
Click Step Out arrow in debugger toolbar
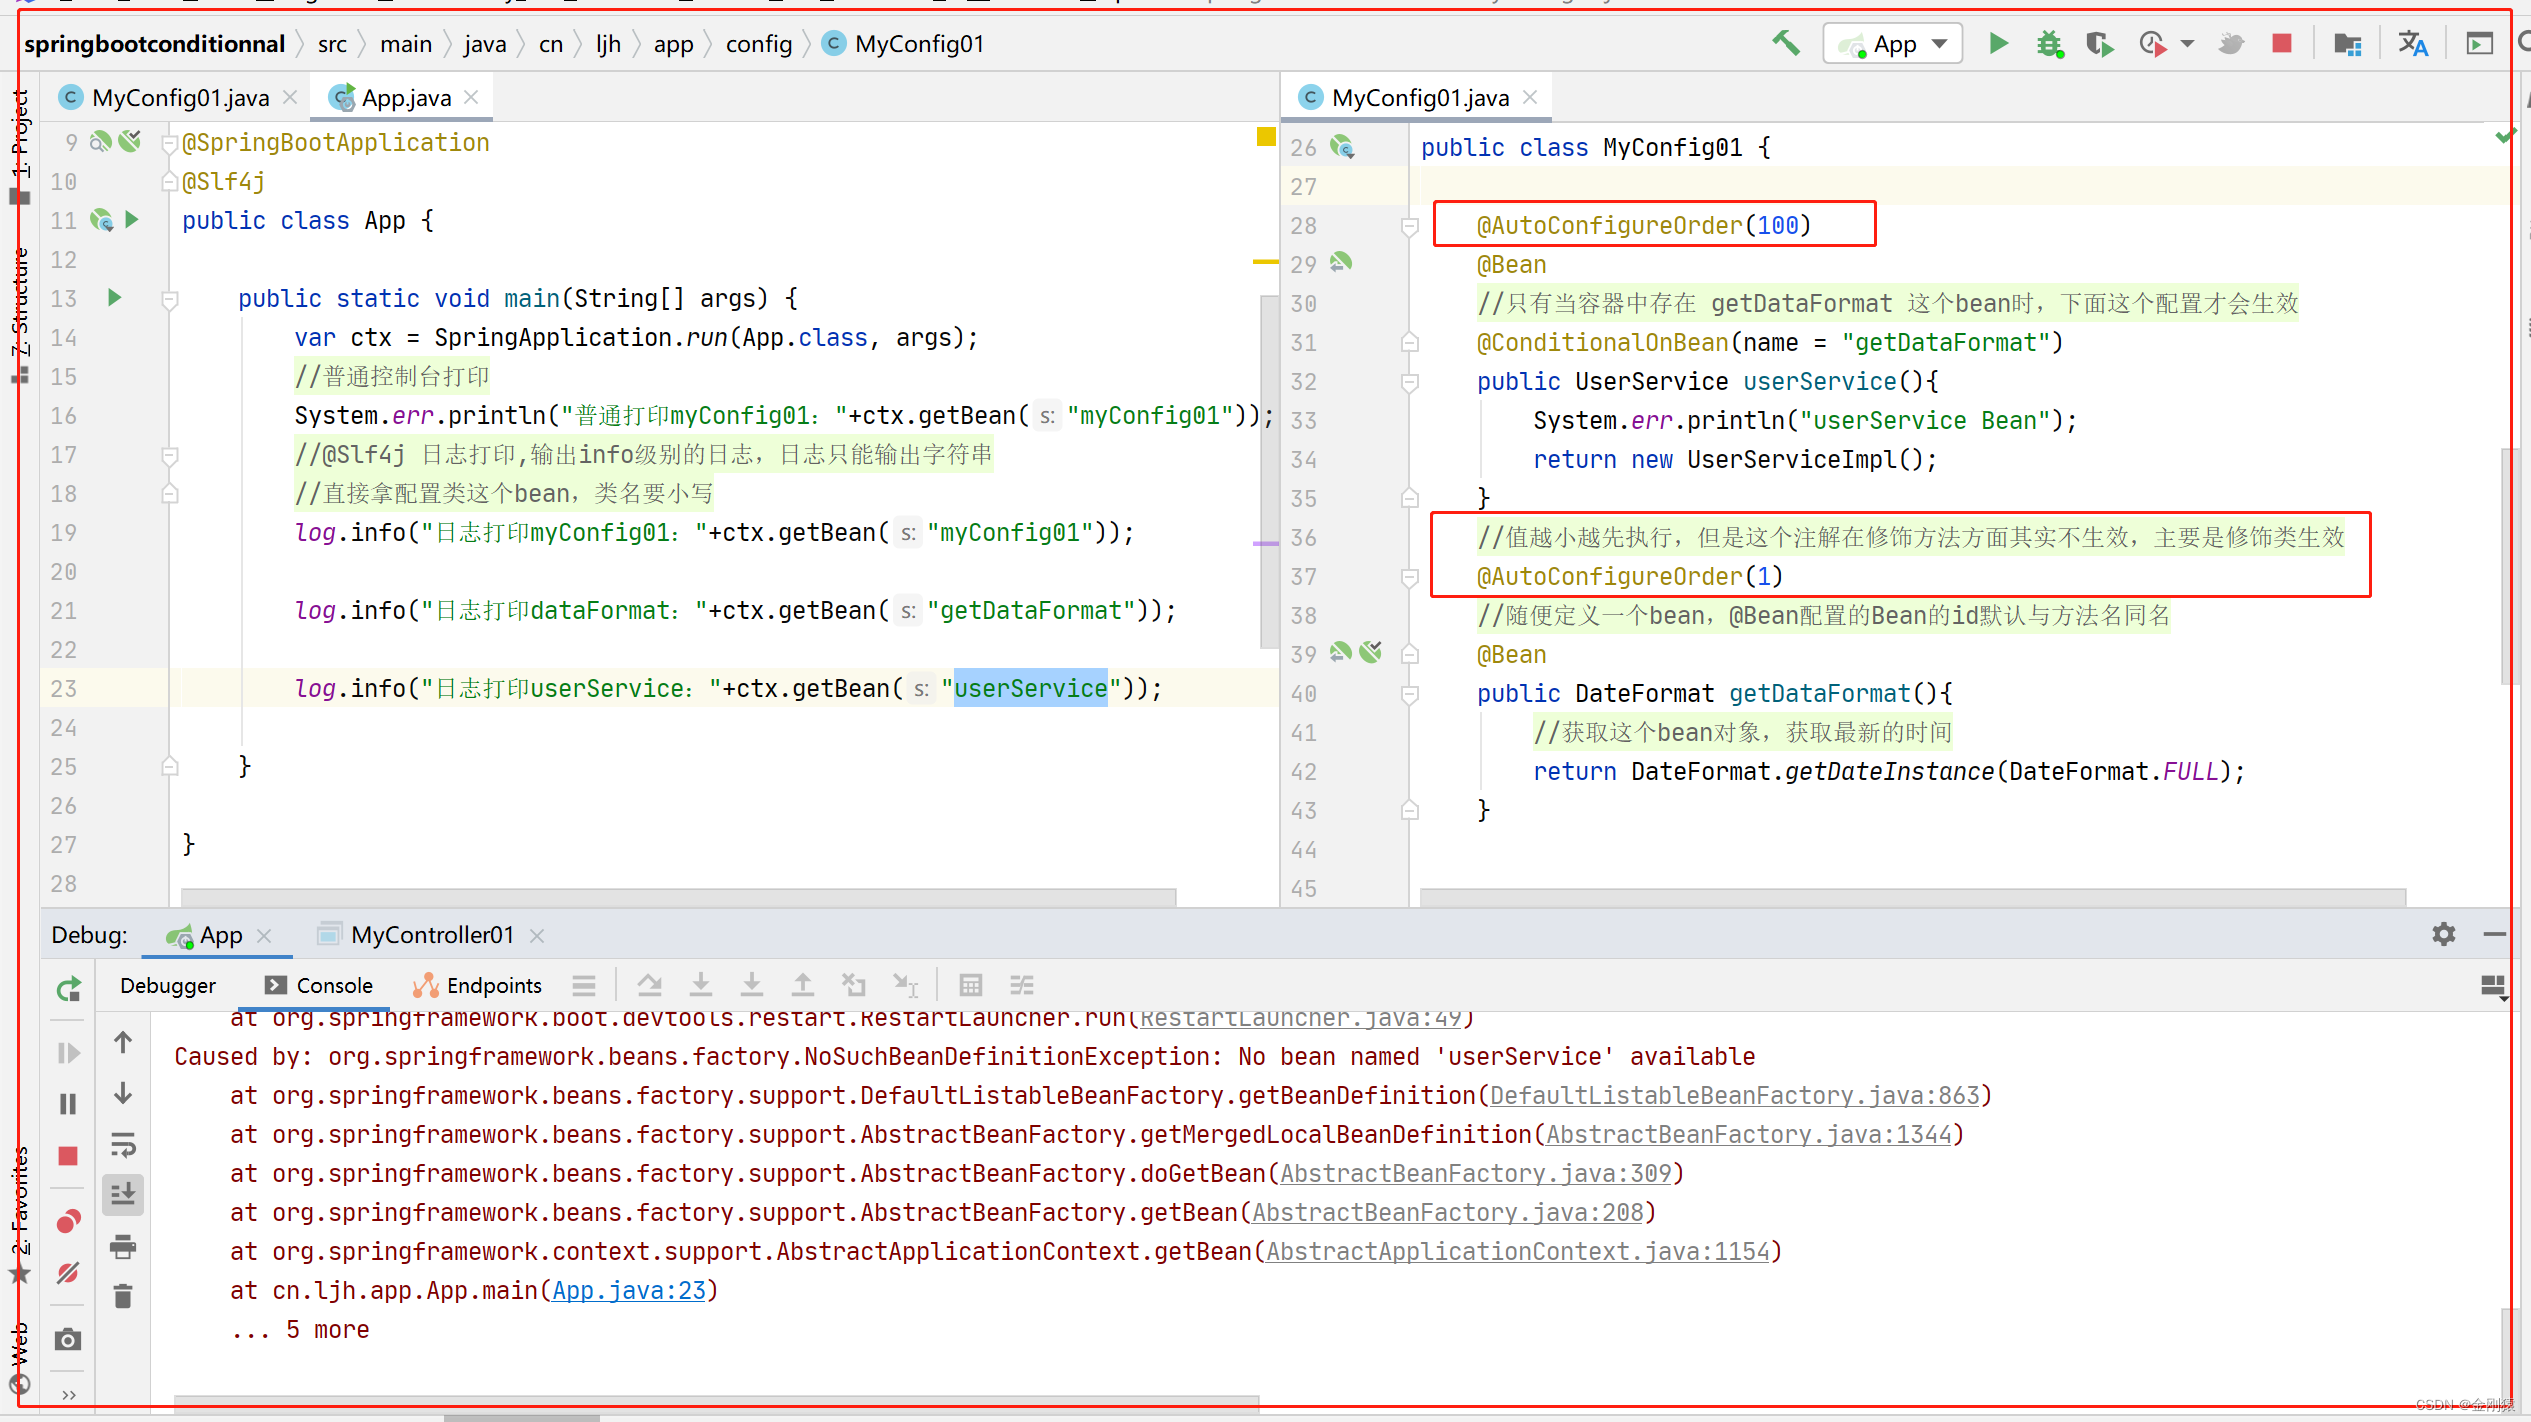[x=803, y=985]
